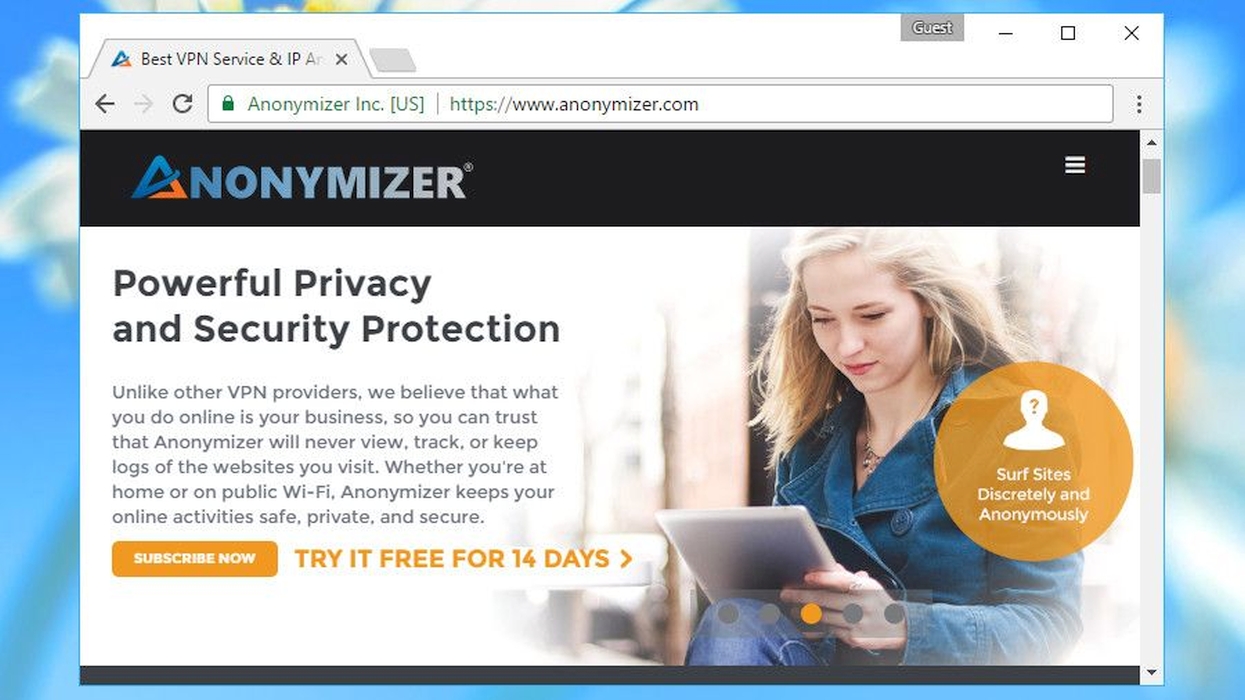Open Chrome's three-dot menu
This screenshot has height=700, width=1245.
coord(1138,104)
